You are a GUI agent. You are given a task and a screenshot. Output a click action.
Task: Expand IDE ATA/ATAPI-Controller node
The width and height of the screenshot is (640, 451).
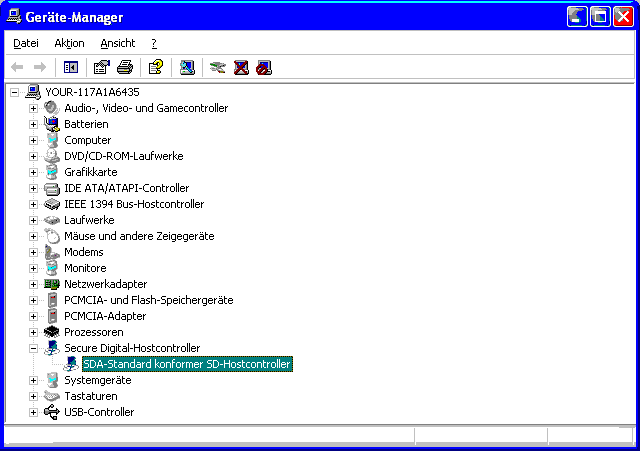[x=33, y=188]
